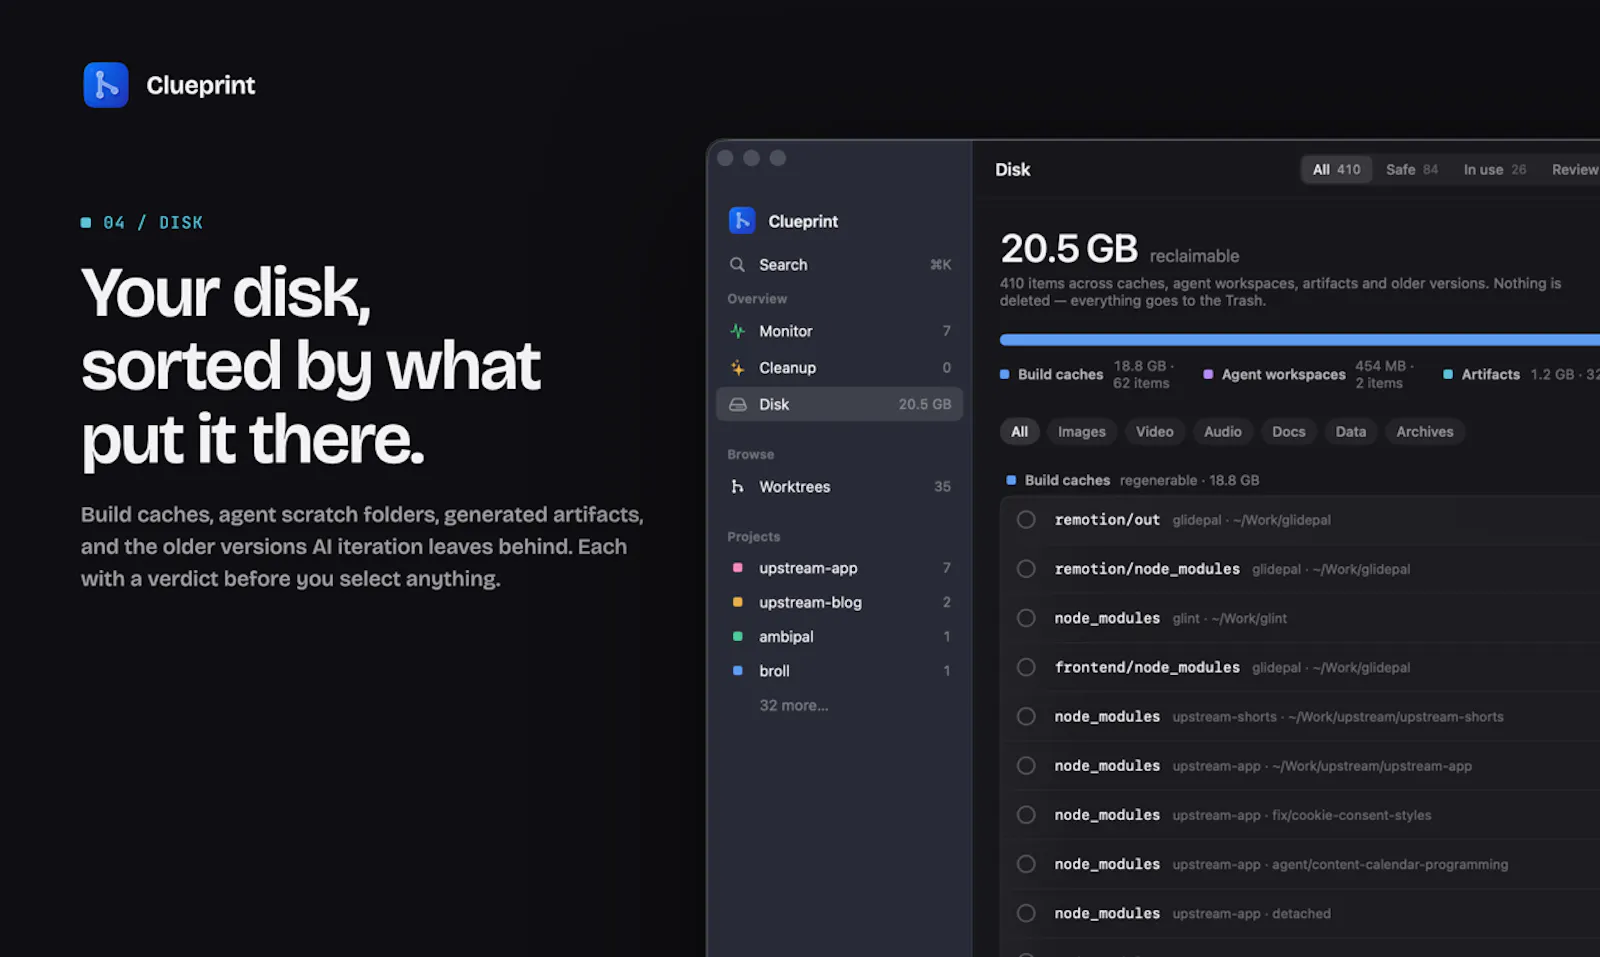Image resolution: width=1600 pixels, height=957 pixels.
Task: Click the Build caches regenerable section header
Action: click(1133, 481)
